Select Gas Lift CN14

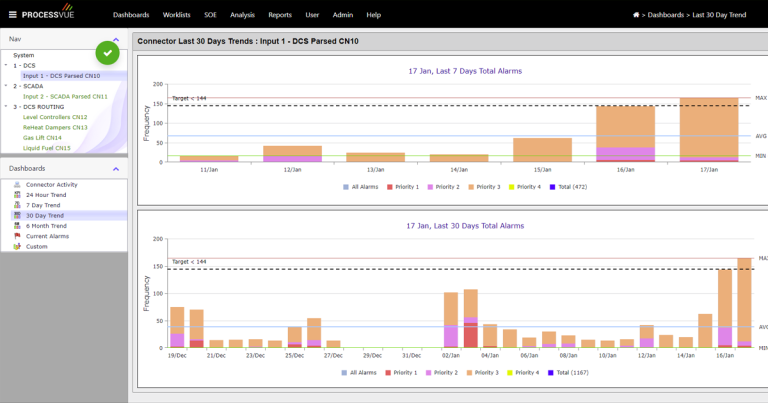tap(42, 138)
